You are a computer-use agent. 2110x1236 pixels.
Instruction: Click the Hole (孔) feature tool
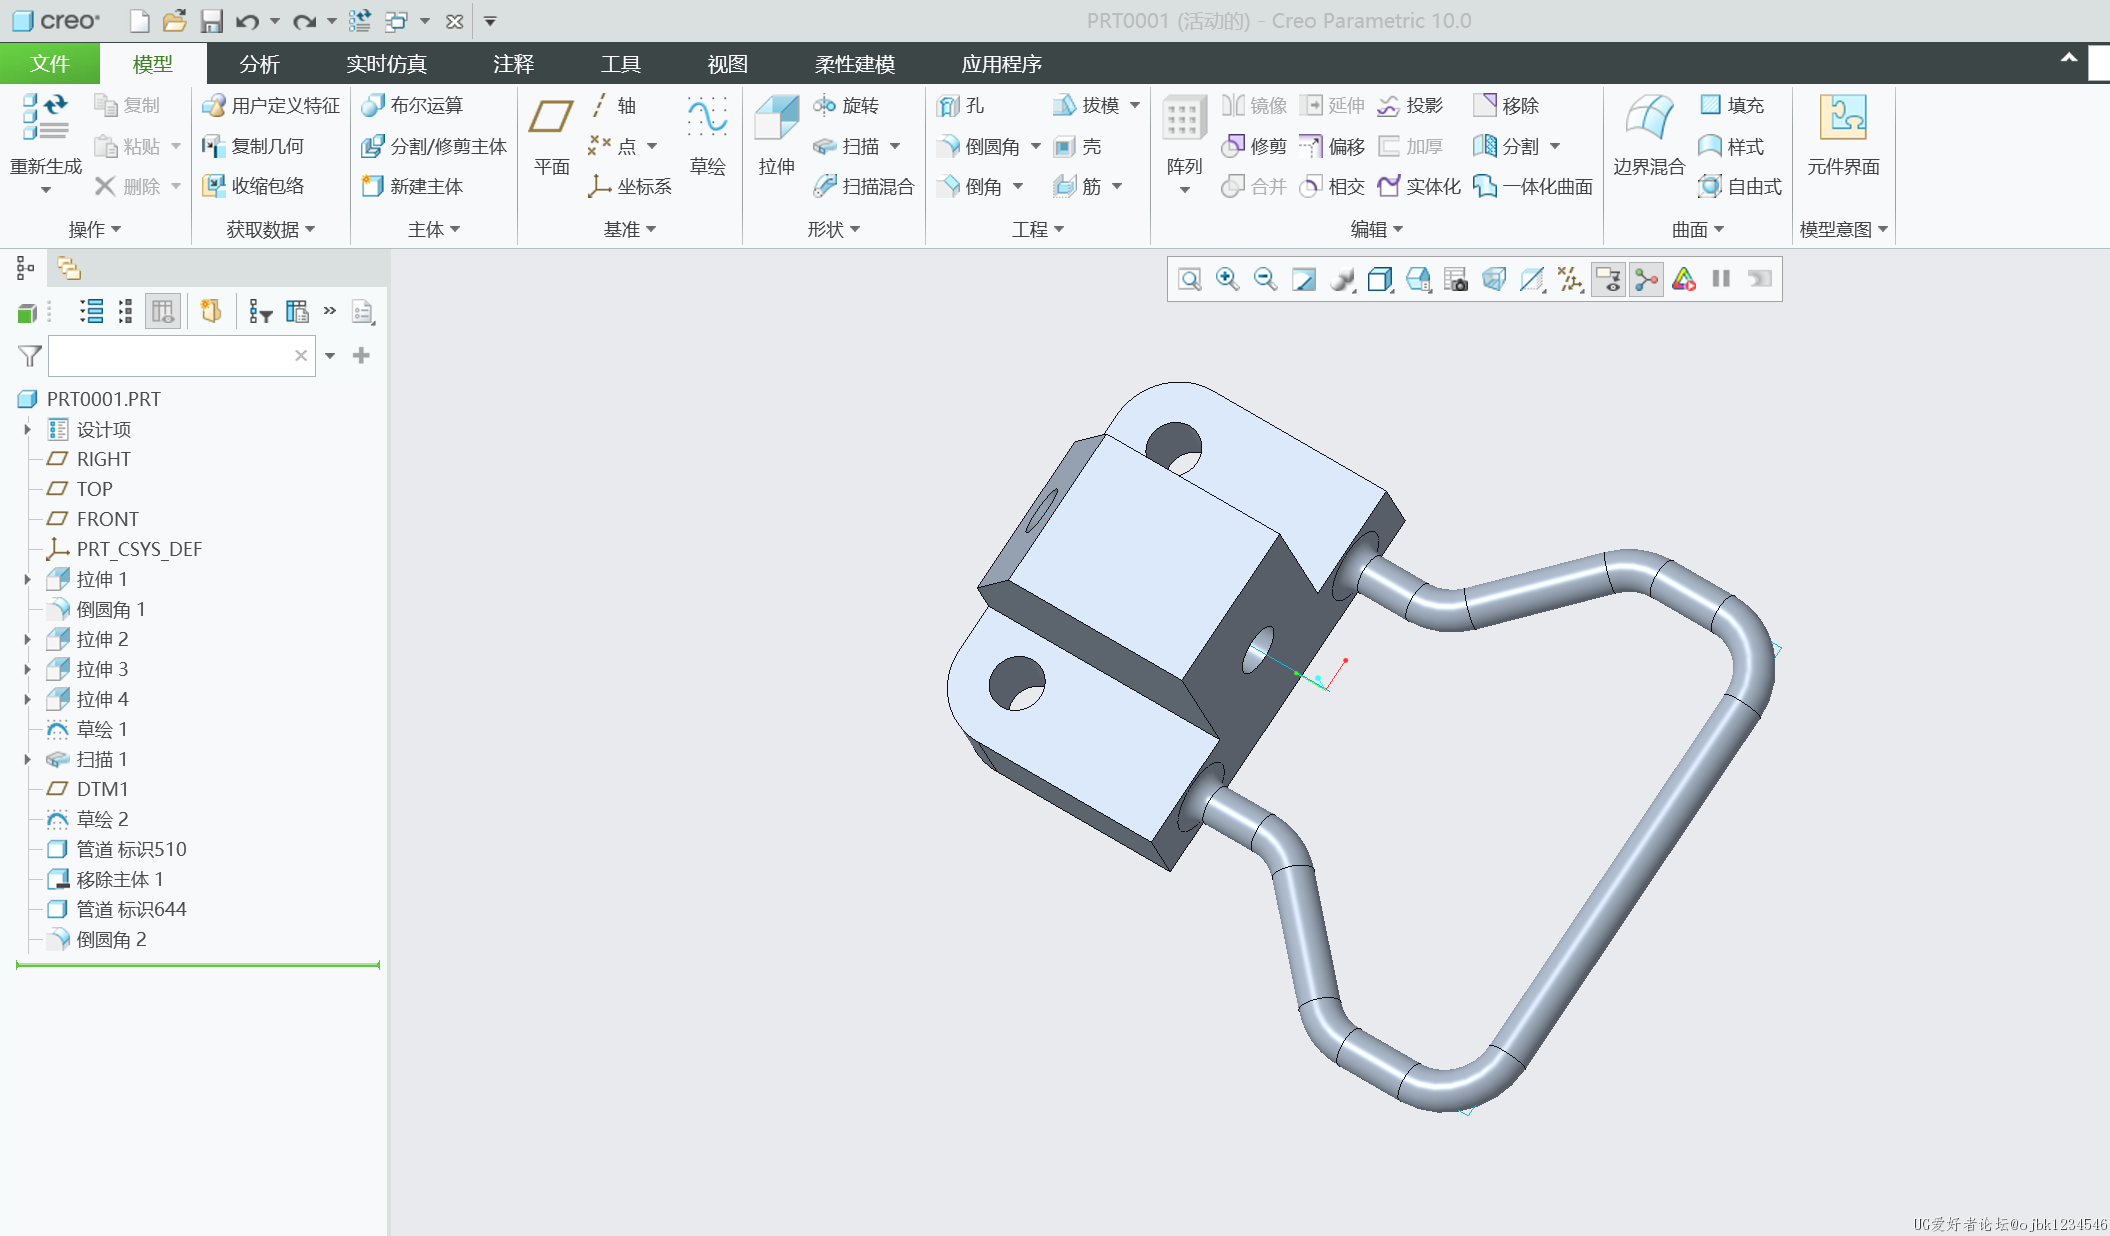pyautogui.click(x=960, y=105)
